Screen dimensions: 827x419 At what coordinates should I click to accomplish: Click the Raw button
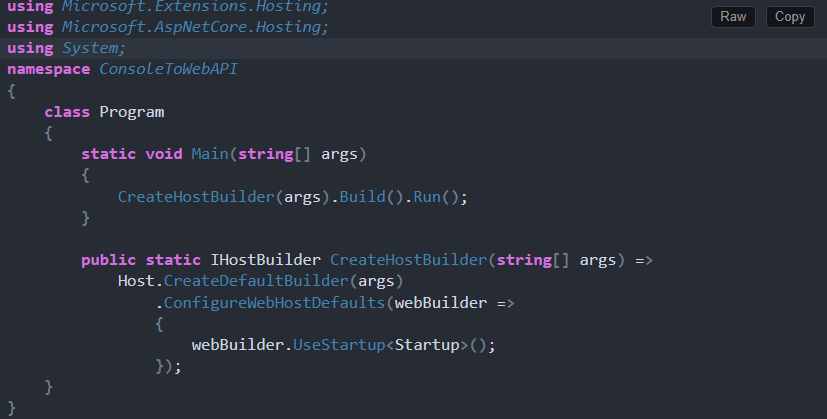click(x=733, y=17)
